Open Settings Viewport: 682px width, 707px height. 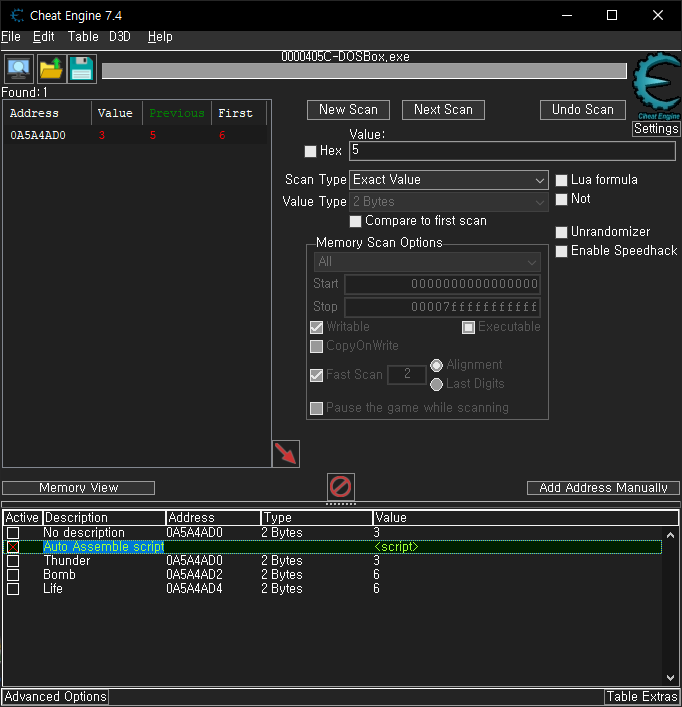[656, 129]
